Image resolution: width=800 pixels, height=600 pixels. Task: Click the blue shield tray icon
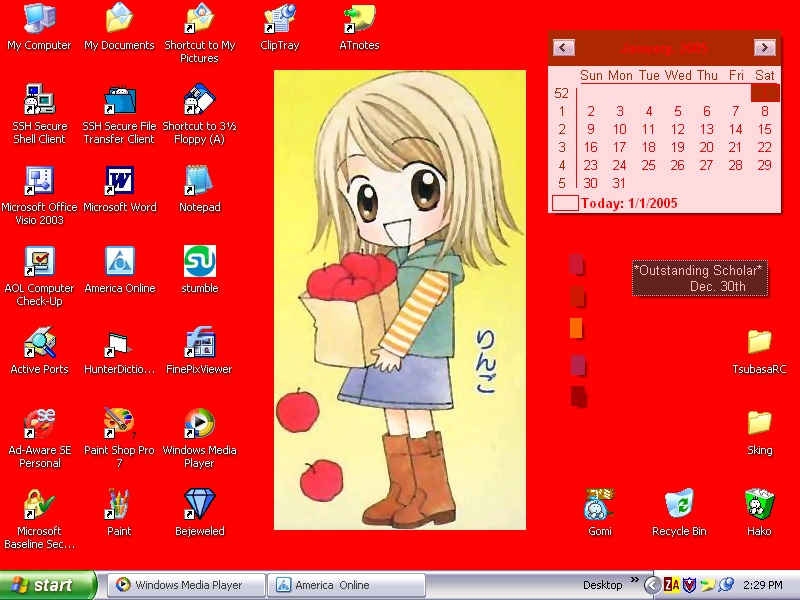coord(689,585)
